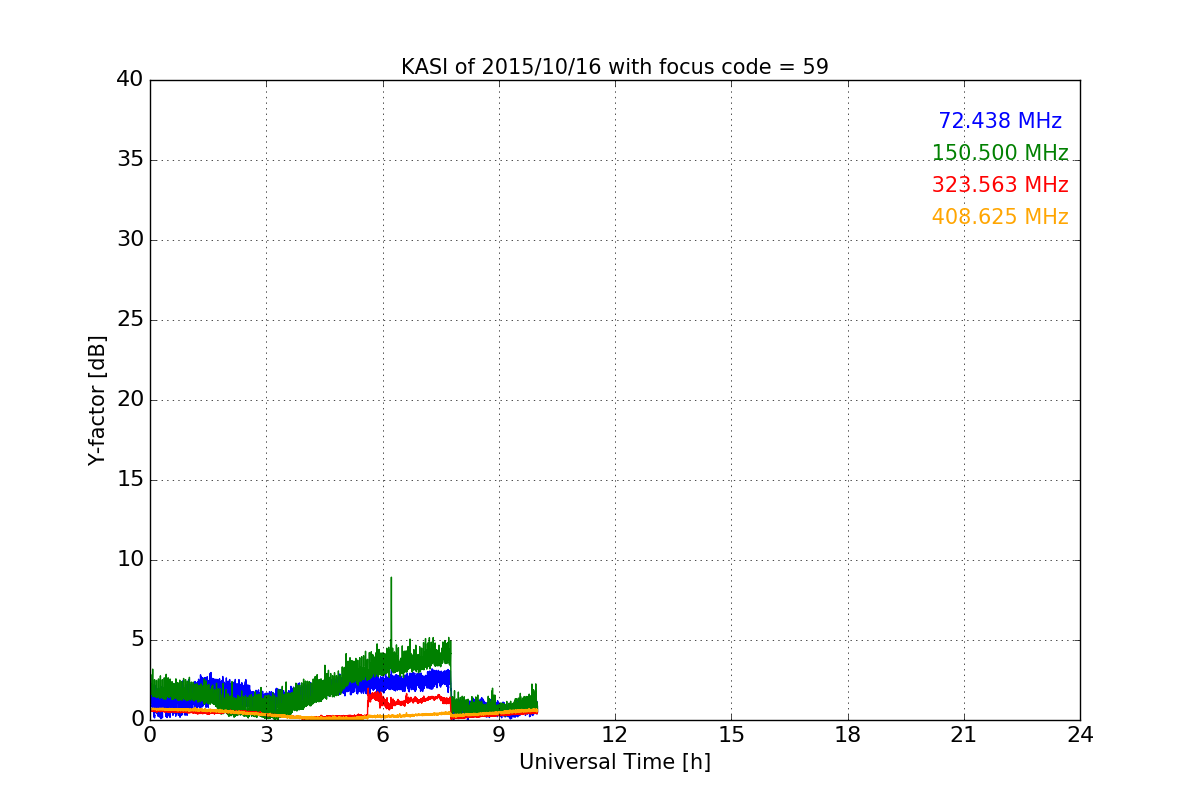Select the 72.438 MHz legend label

(x=1000, y=121)
